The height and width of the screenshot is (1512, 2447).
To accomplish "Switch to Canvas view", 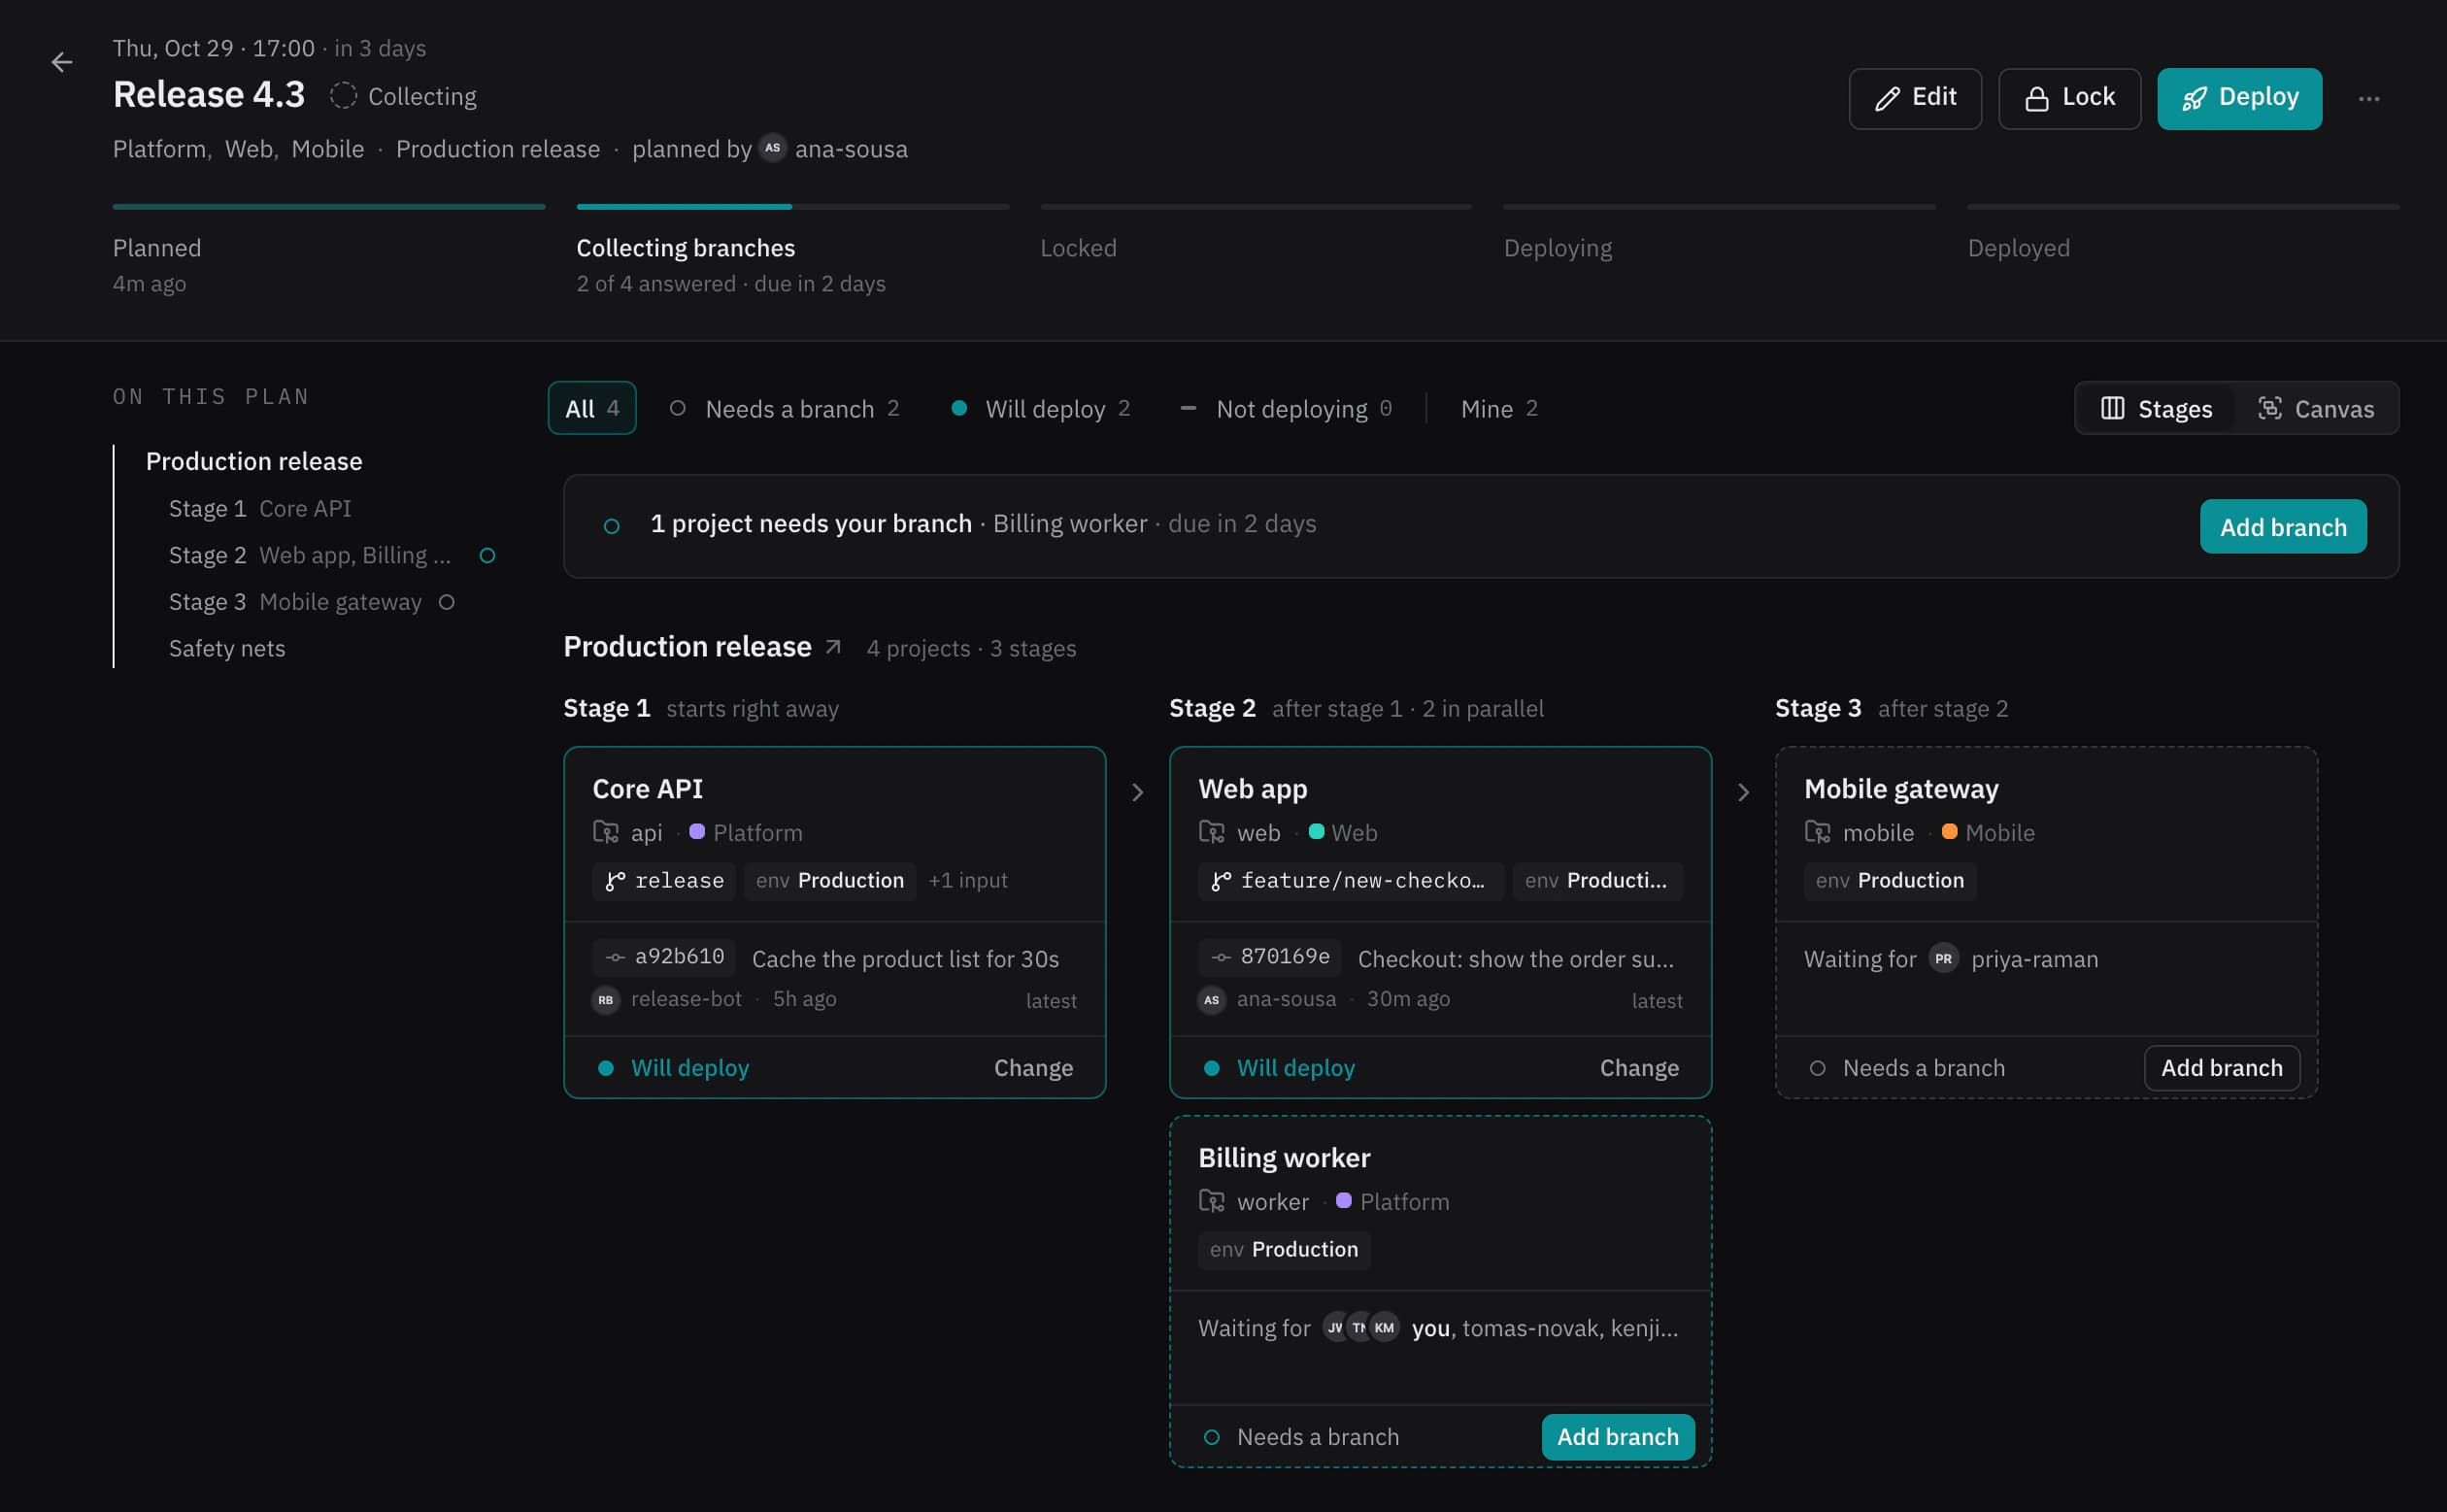I will pyautogui.click(x=2316, y=409).
